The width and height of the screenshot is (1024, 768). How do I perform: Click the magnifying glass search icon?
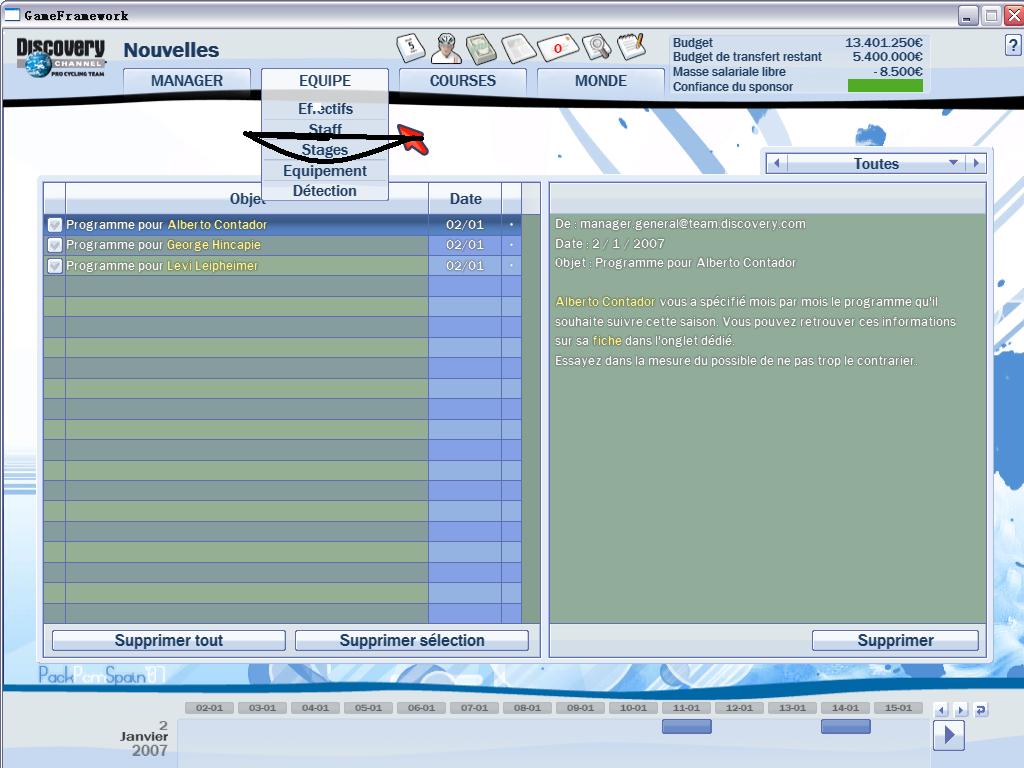point(597,47)
